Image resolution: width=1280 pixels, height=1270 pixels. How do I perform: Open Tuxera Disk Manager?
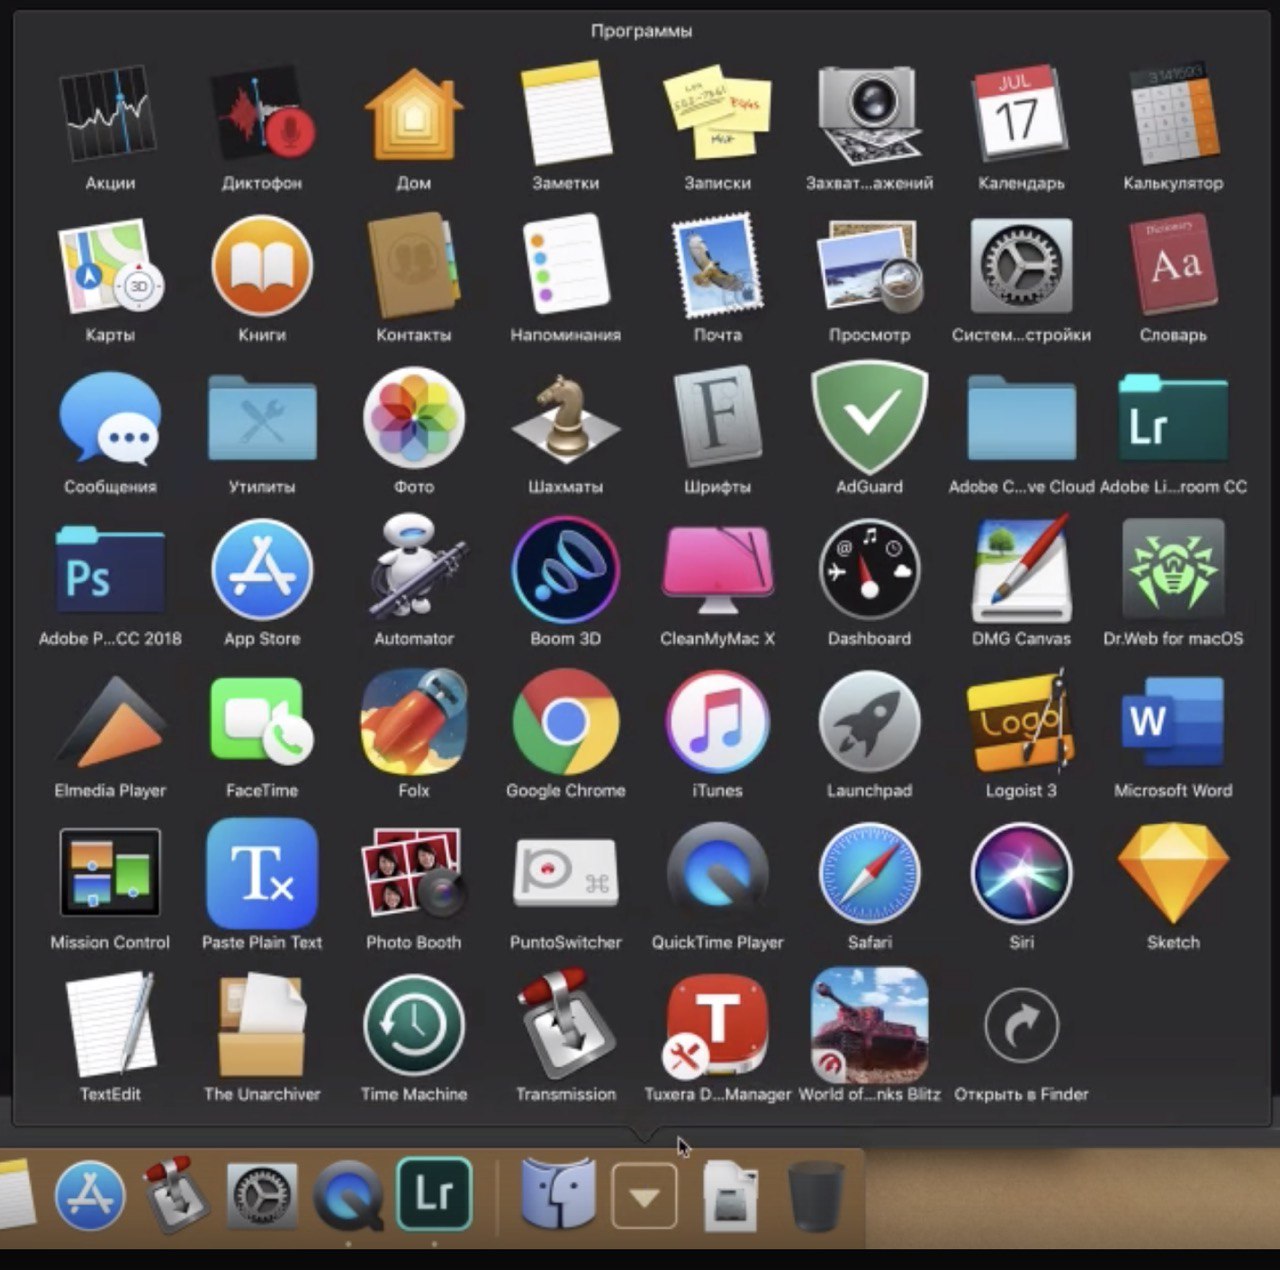(718, 1025)
